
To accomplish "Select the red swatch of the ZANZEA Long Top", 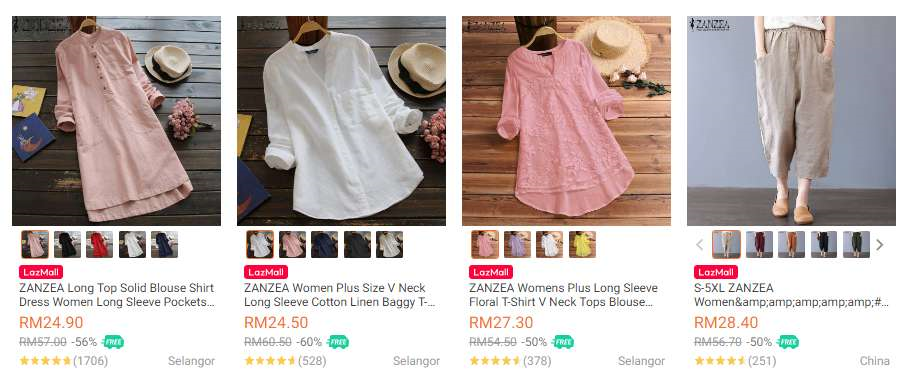I will [99, 245].
